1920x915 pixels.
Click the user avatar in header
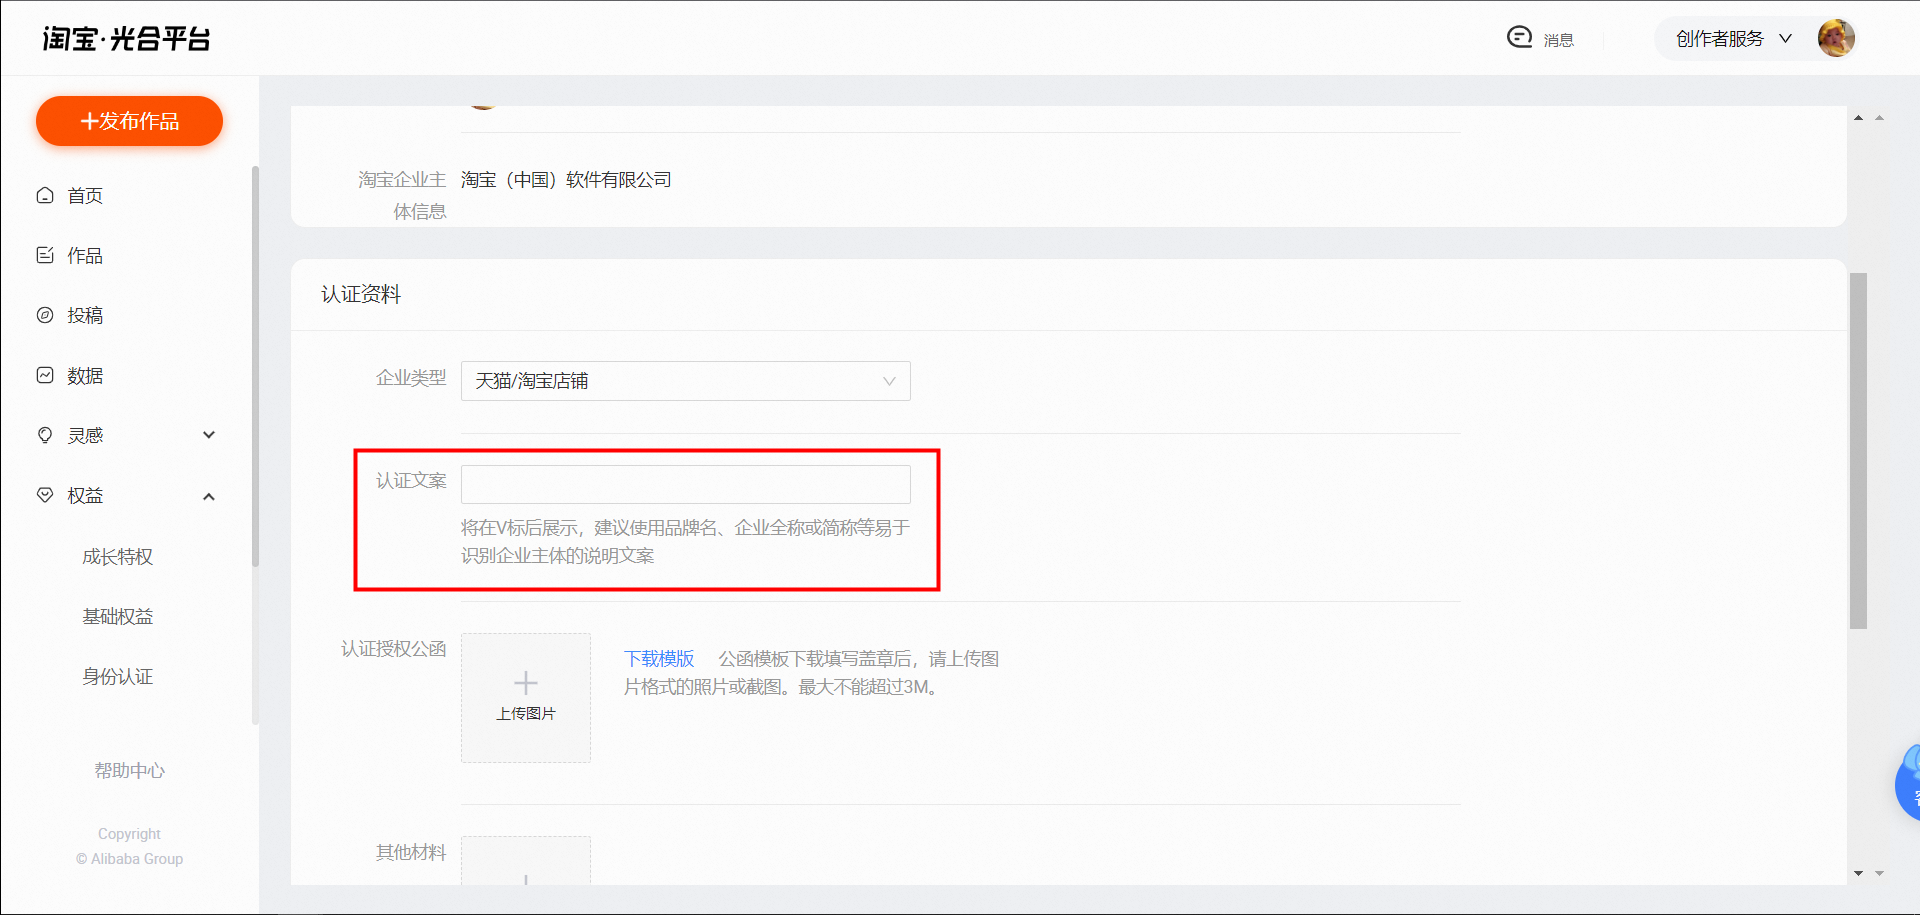pos(1836,38)
